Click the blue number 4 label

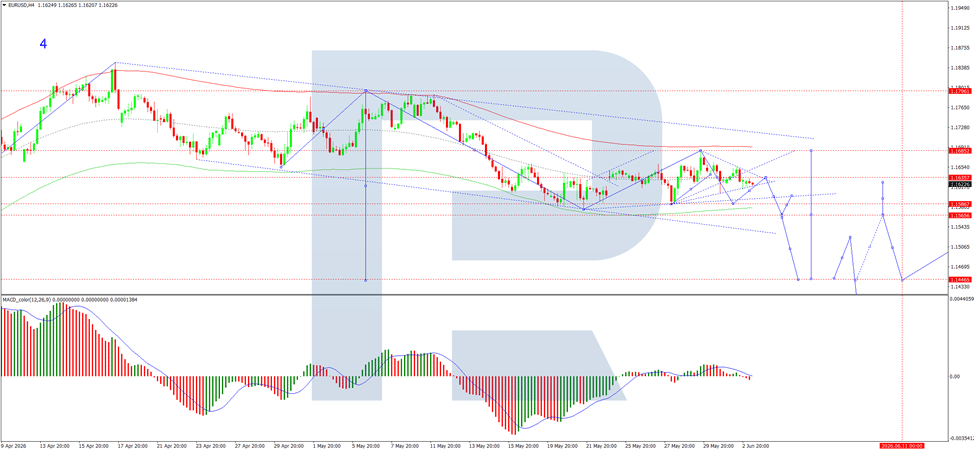click(x=43, y=43)
